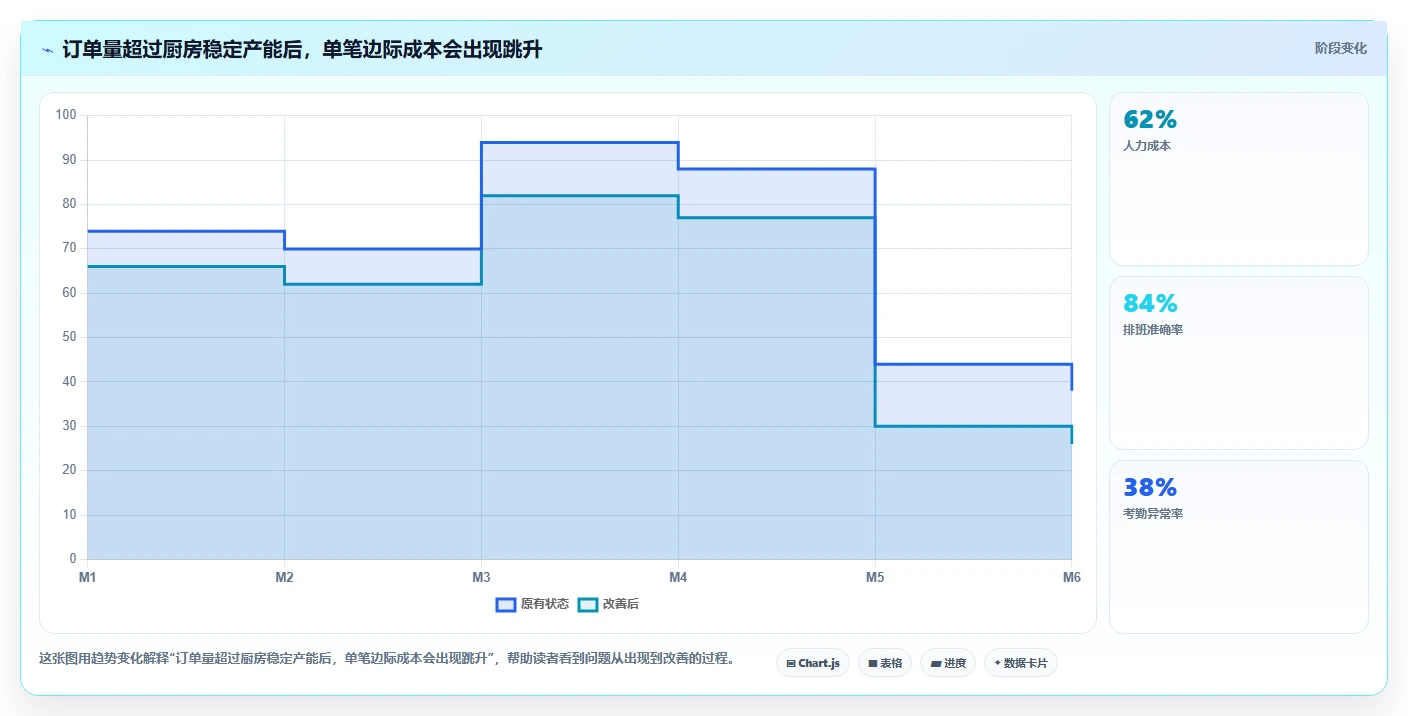The image size is (1408, 716).
Task: Click the 改善后 teal legend swatch
Action: pyautogui.click(x=588, y=604)
